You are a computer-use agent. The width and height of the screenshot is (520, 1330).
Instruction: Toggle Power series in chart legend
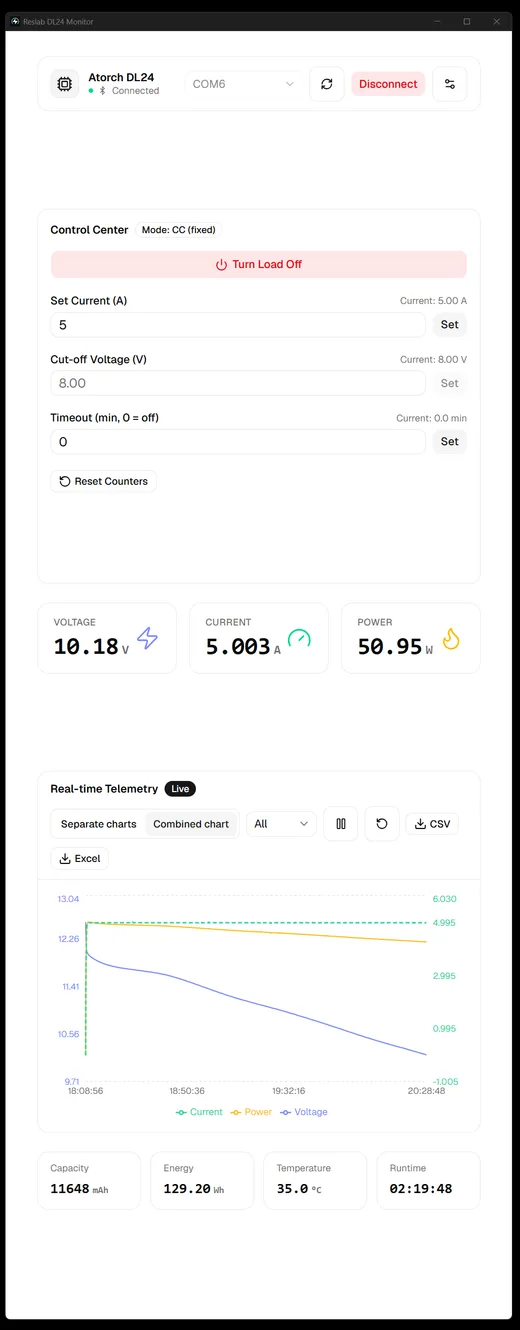(251, 1112)
